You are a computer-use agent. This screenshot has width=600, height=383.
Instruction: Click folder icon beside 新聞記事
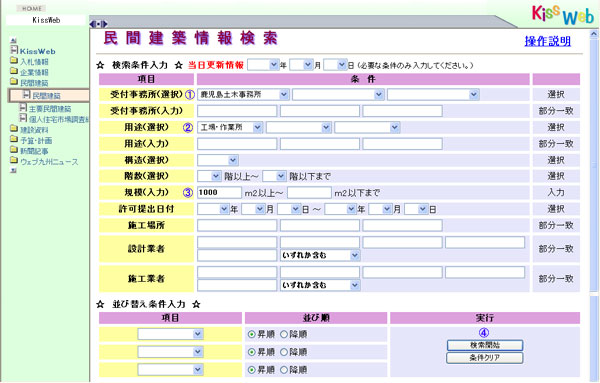[14, 150]
